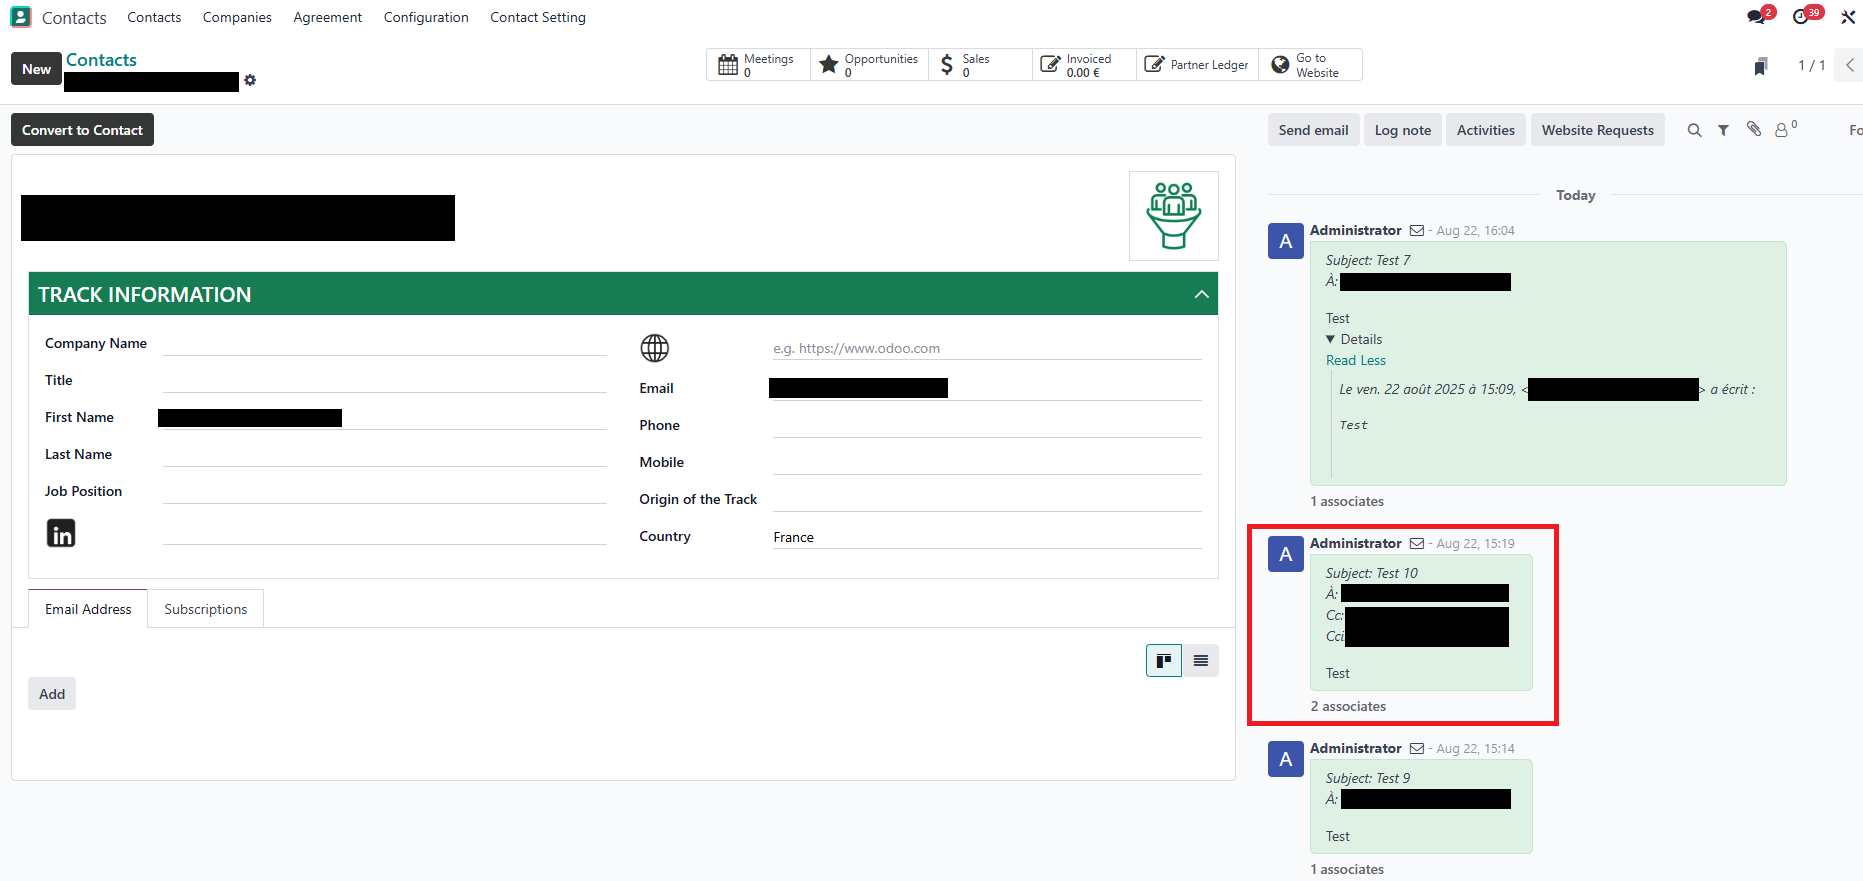This screenshot has width=1863, height=881.
Task: Open the activities clock icon in the top bar
Action: pos(1801,17)
